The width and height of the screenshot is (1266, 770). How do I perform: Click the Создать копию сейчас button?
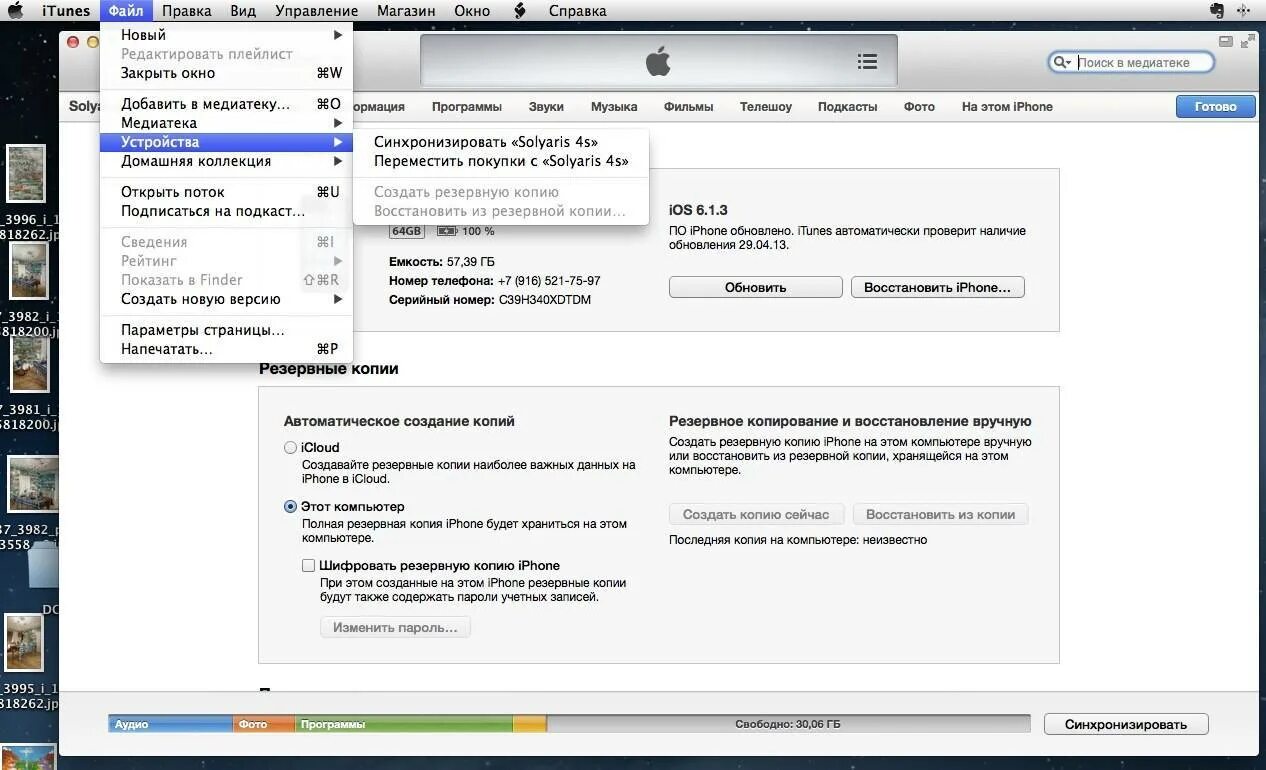756,515
